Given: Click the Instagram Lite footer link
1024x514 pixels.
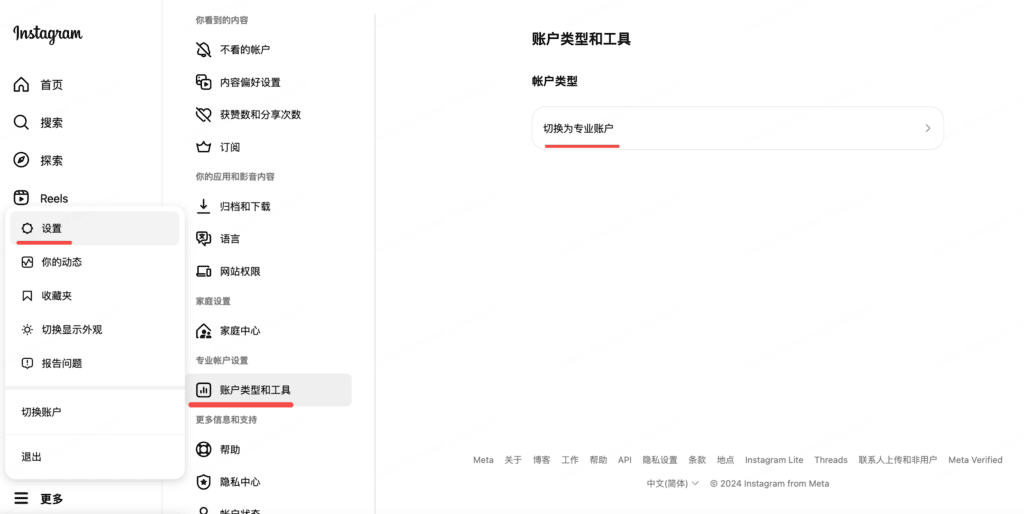Looking at the screenshot, I should [x=775, y=460].
